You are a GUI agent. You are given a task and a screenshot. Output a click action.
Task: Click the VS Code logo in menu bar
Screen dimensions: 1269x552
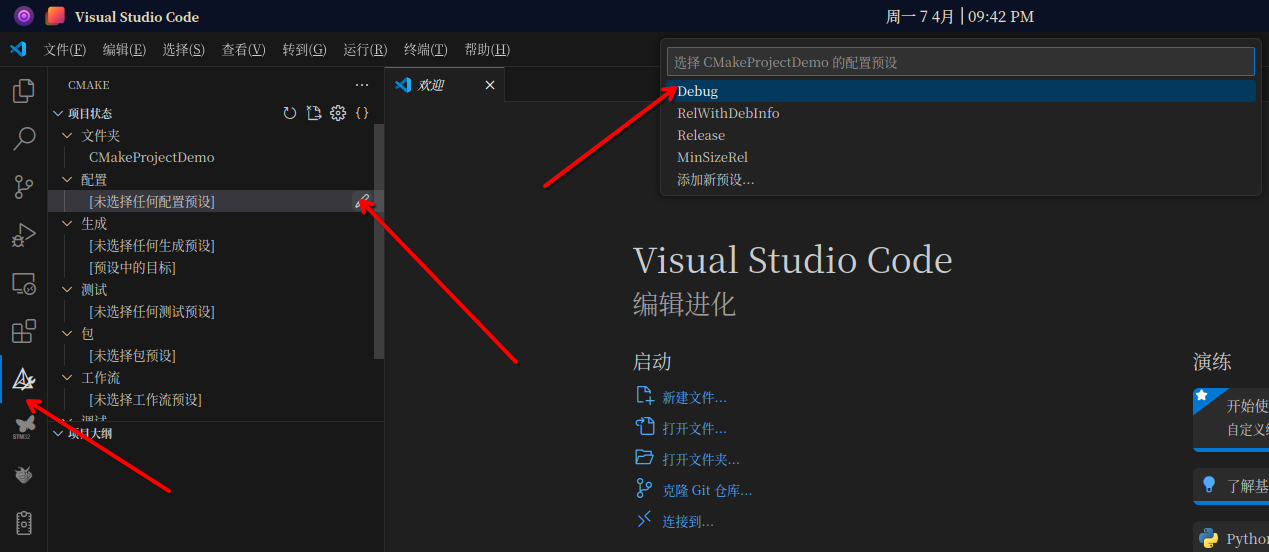[17, 49]
